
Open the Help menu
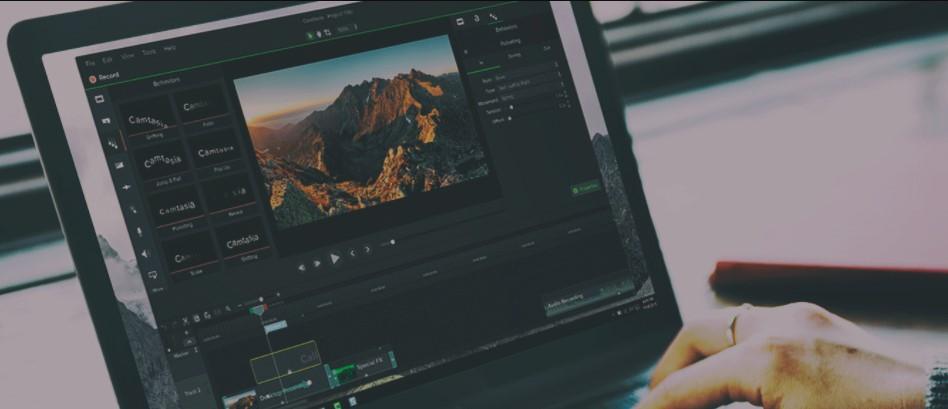point(170,48)
